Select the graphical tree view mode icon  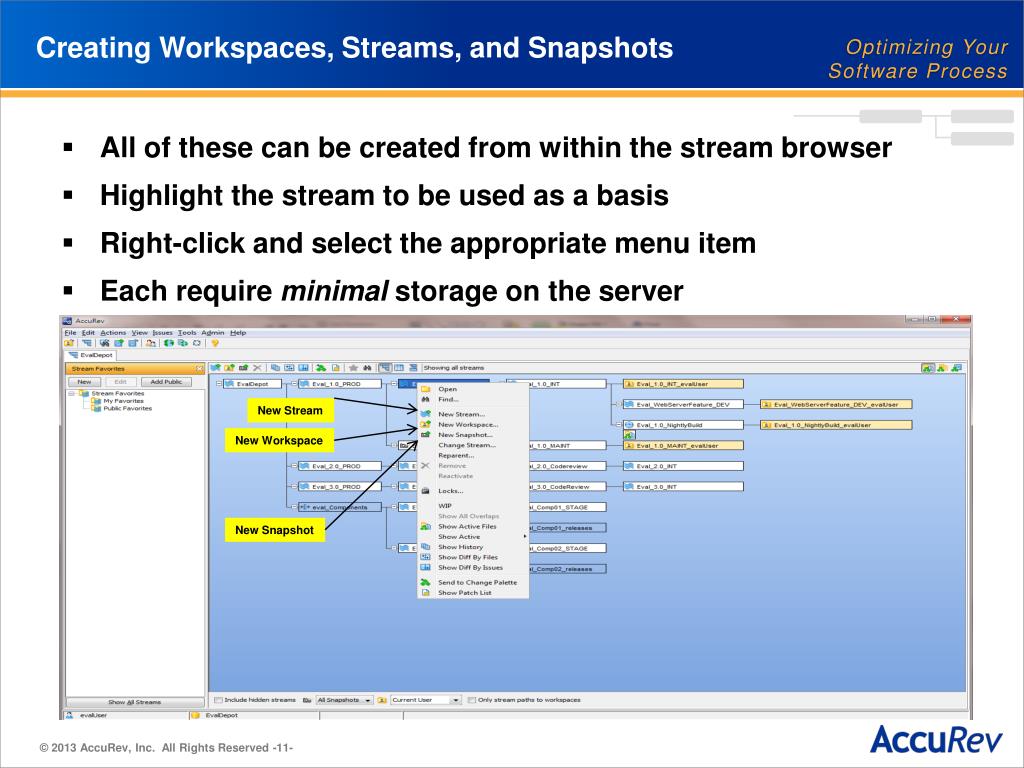385,368
